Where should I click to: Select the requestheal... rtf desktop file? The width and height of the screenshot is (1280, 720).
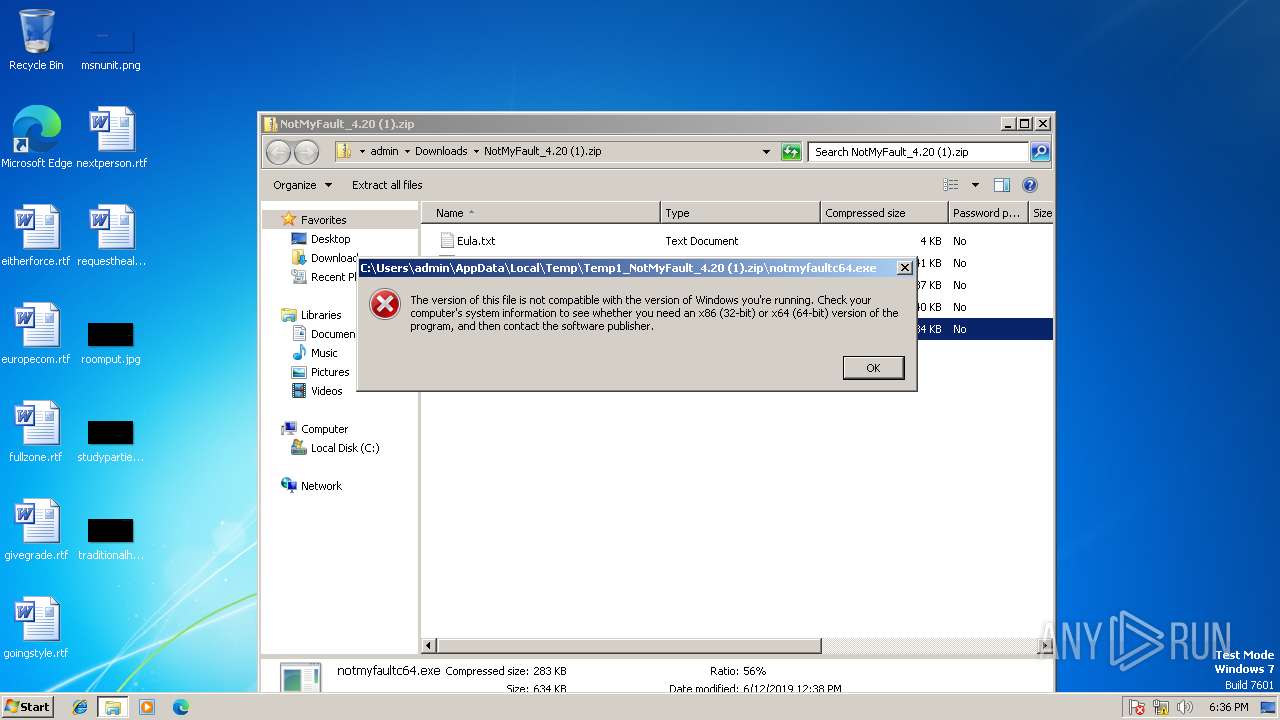(111, 236)
